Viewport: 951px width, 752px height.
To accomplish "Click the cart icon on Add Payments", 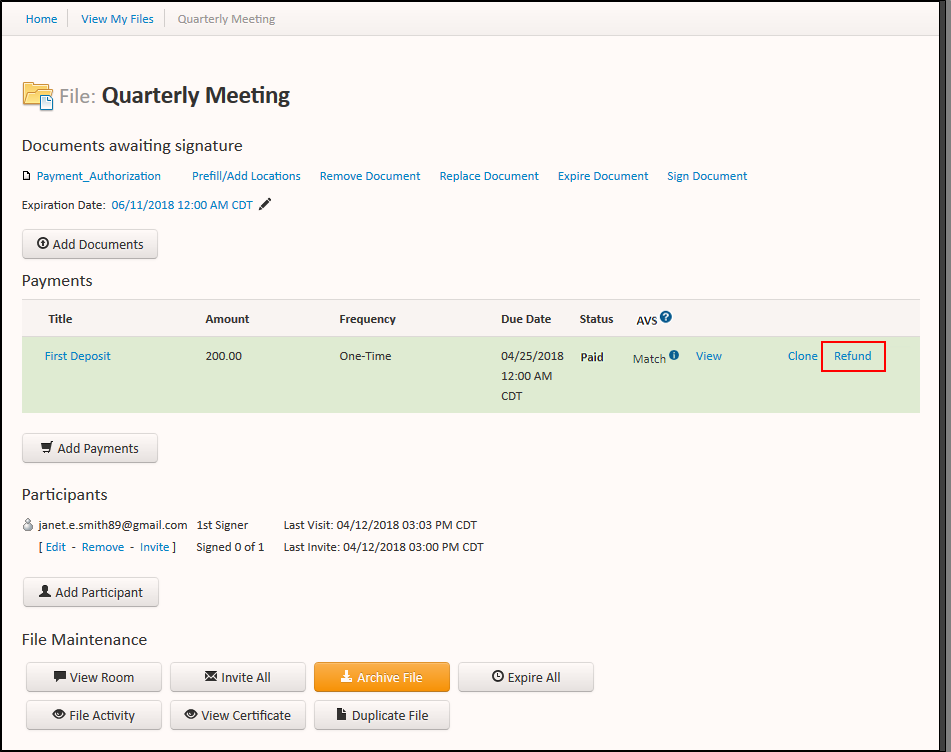I will tap(47, 447).
